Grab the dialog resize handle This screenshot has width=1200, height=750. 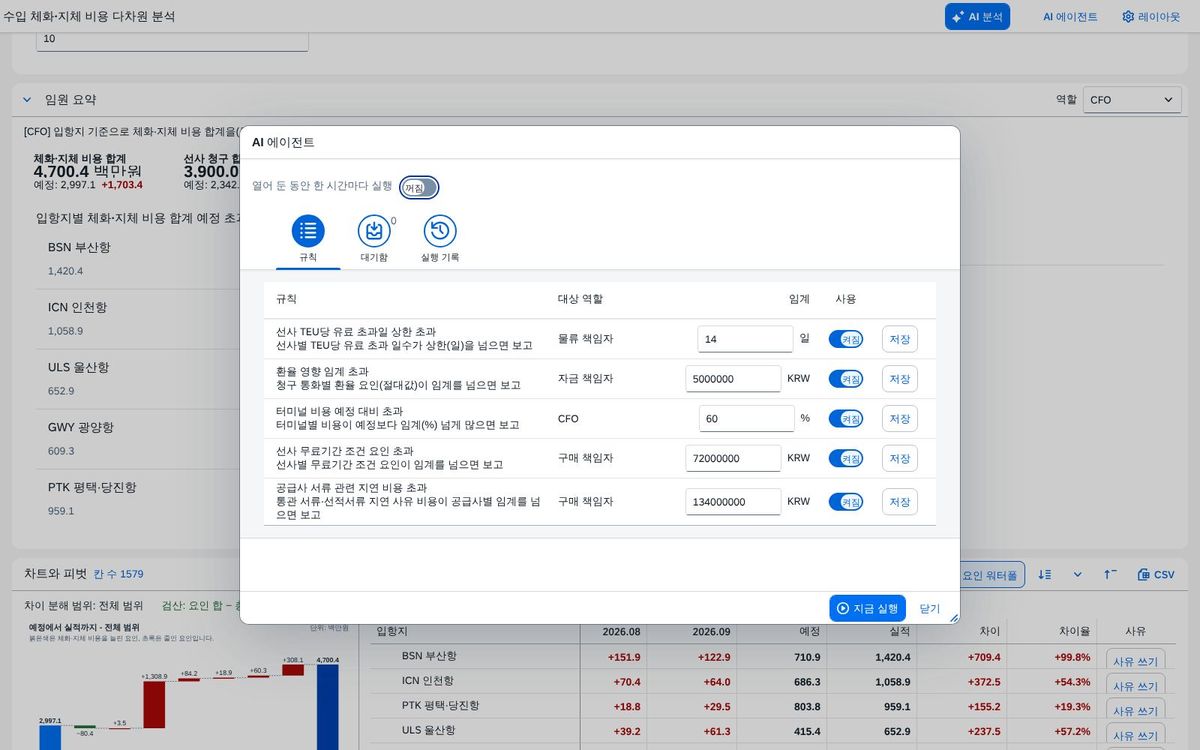pos(953,618)
